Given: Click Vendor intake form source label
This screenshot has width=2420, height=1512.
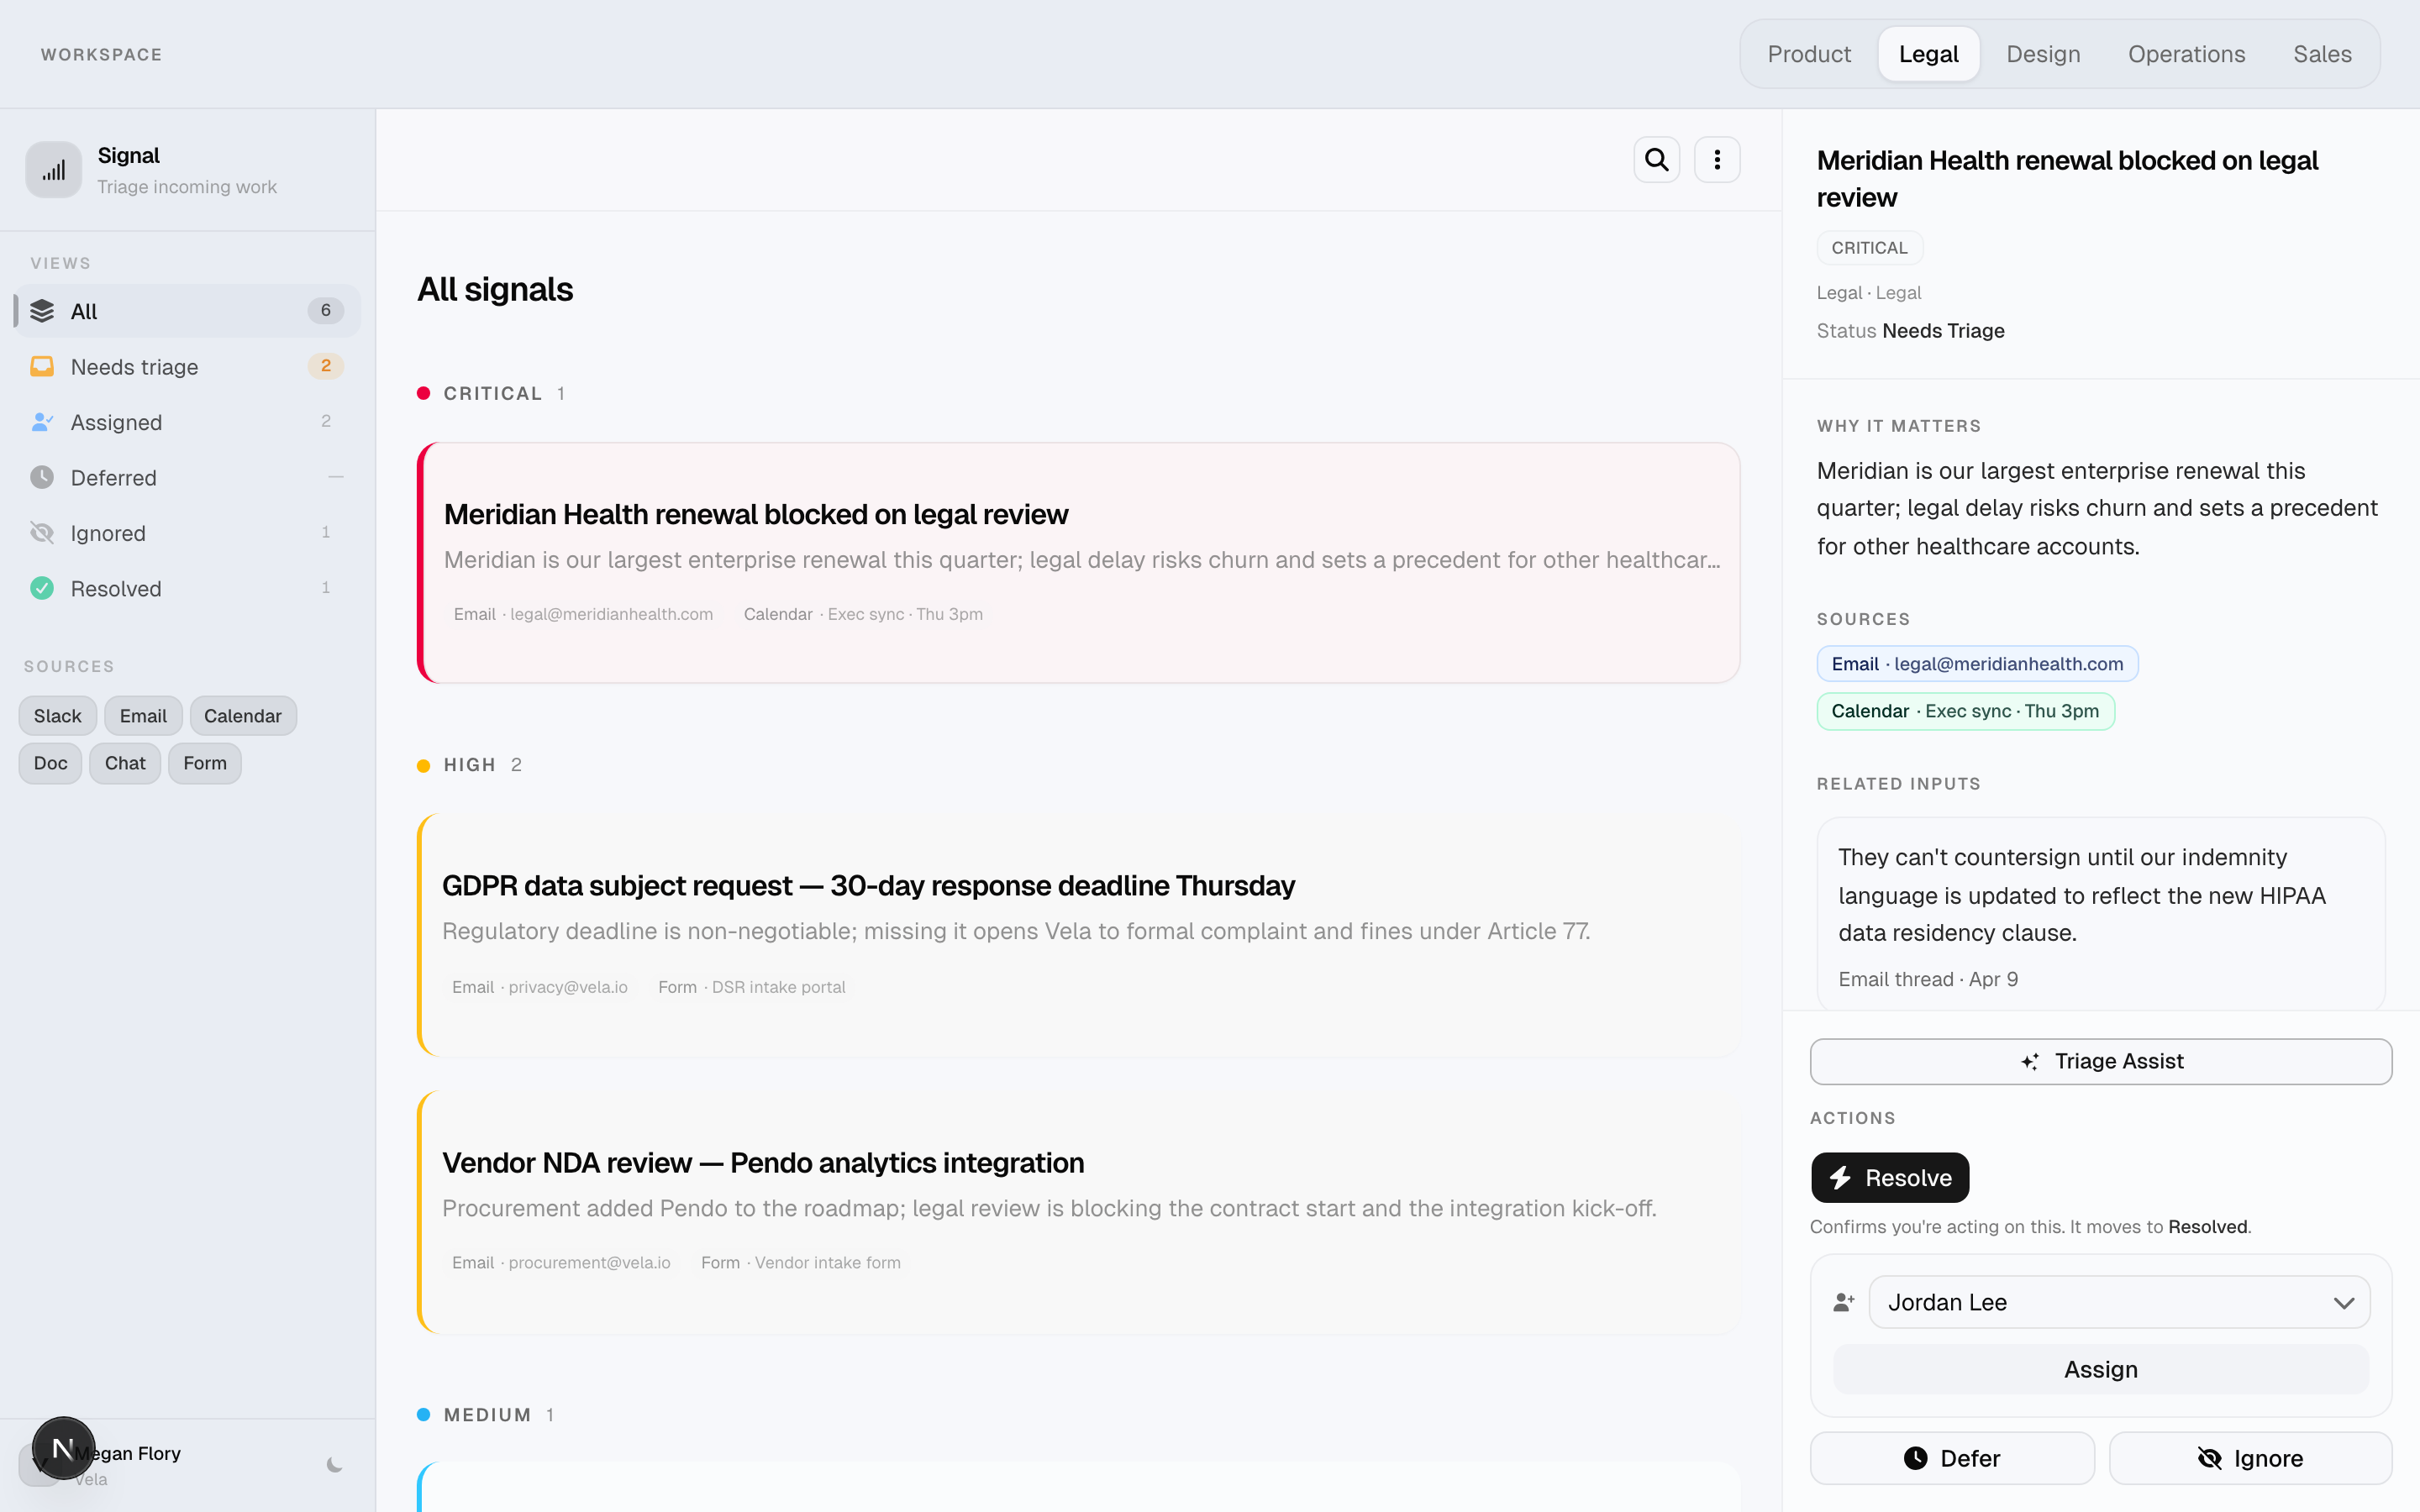Looking at the screenshot, I should (x=801, y=1263).
